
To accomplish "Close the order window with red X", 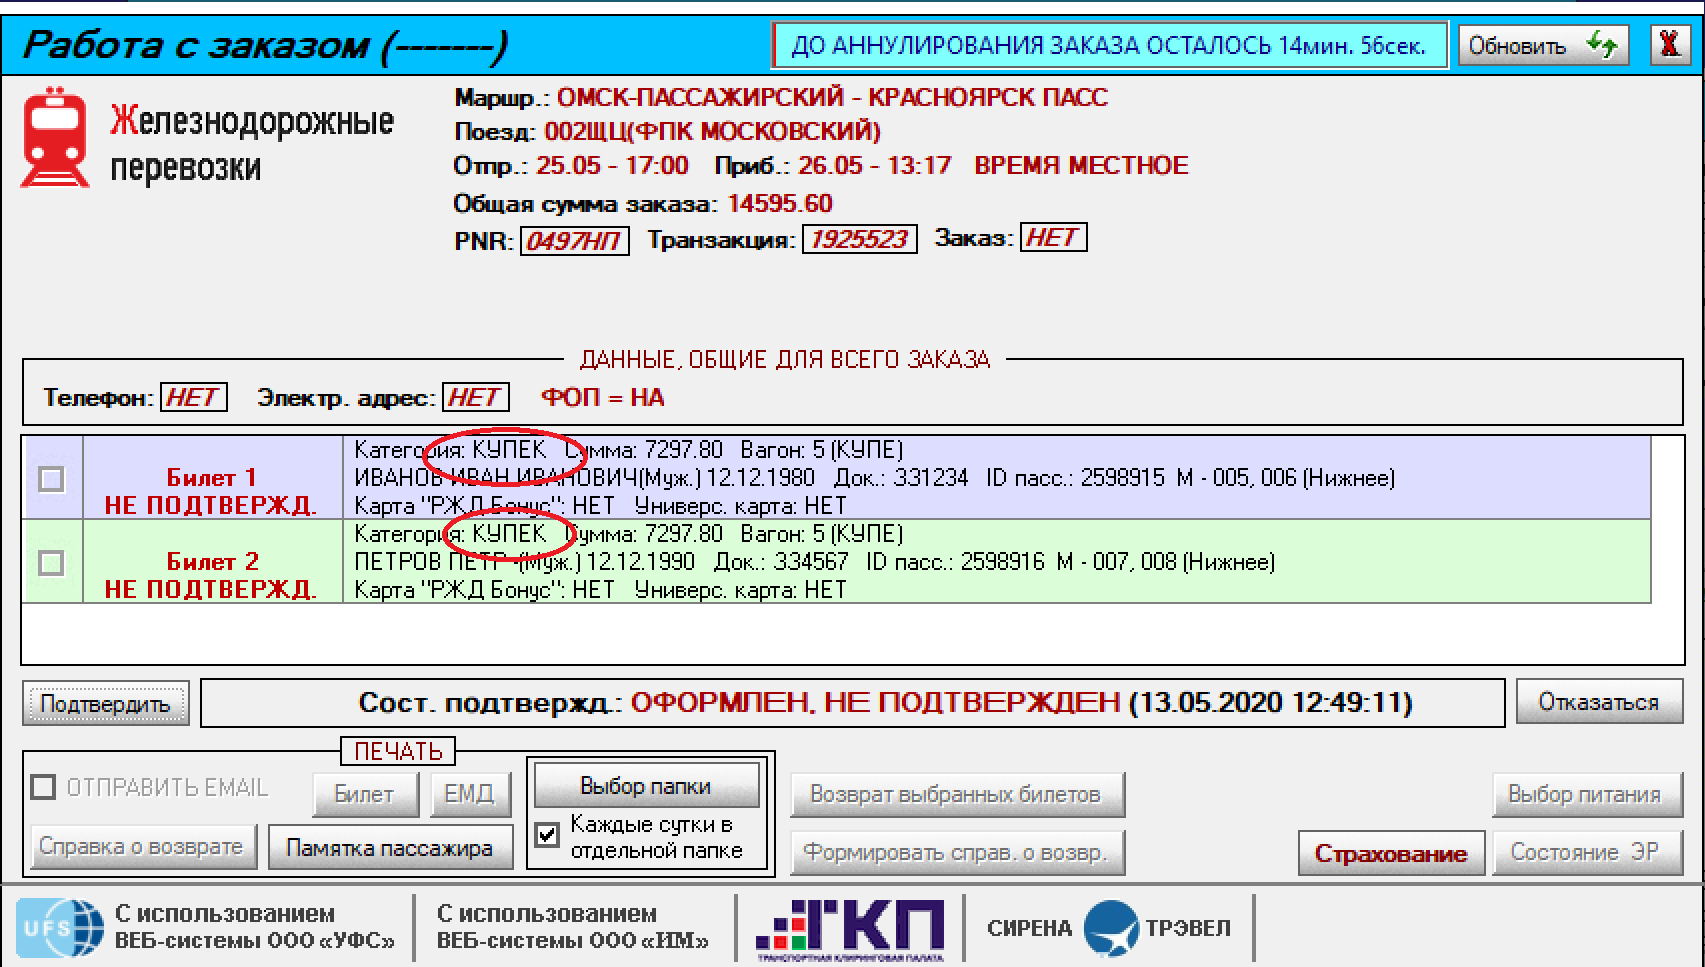I will click(1669, 45).
